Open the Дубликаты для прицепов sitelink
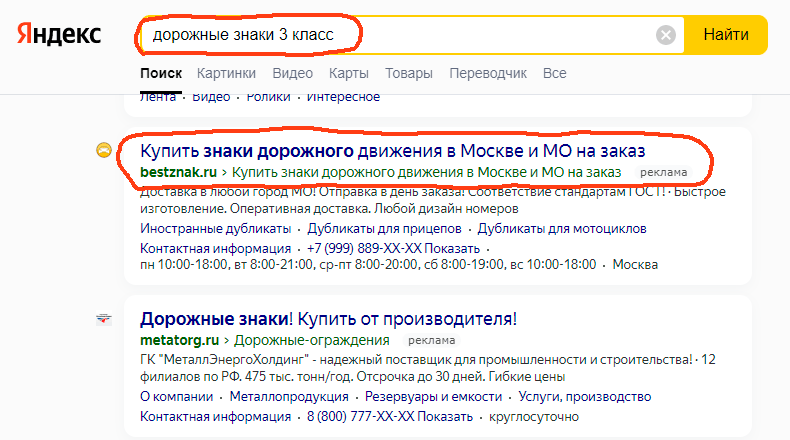790x440 pixels. click(384, 228)
